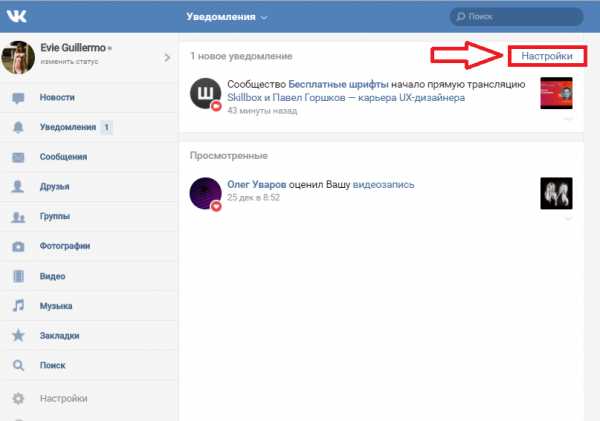Click the Новости speech bubble icon
Viewport: 600px width, 421px height.
18,98
